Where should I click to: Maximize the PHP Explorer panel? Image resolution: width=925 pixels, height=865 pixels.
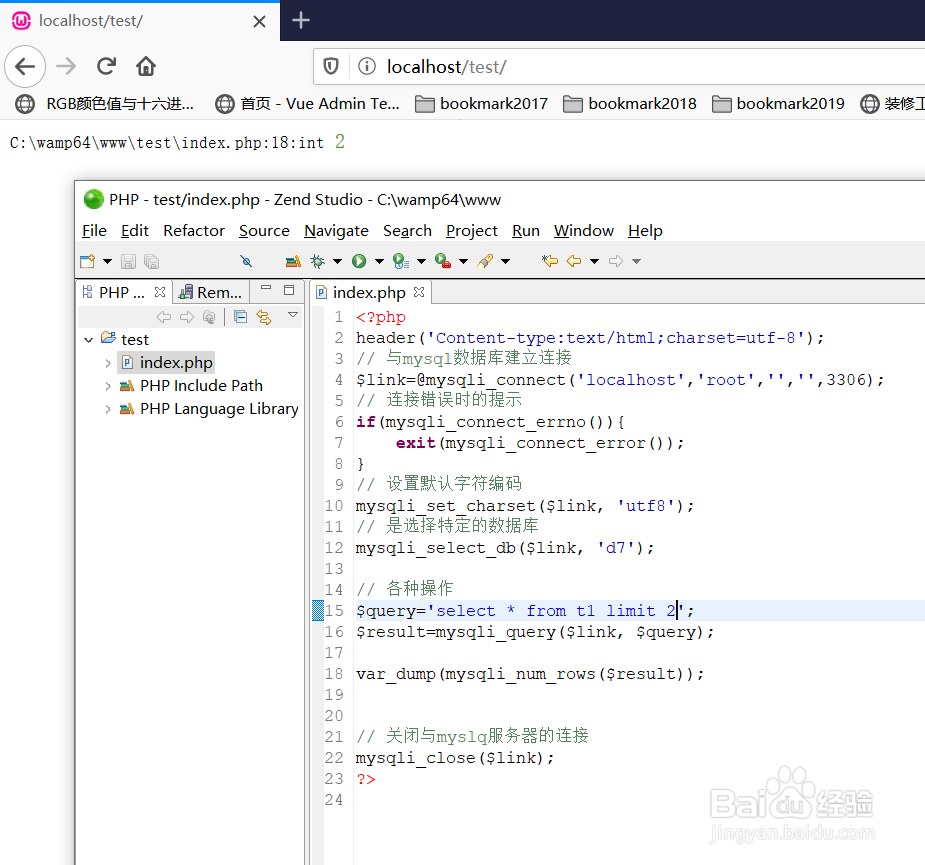click(x=289, y=290)
